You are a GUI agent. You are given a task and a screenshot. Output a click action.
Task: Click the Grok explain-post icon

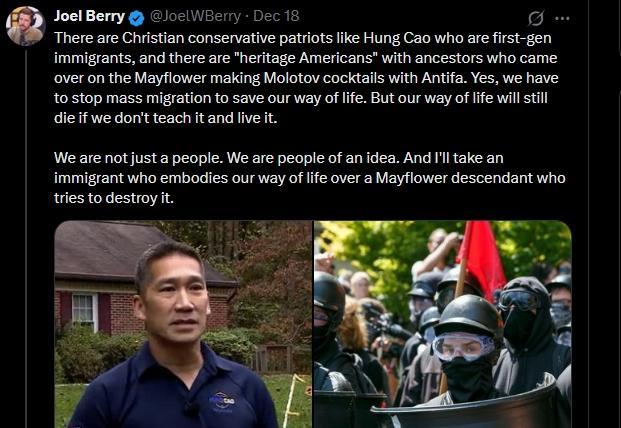pos(536,18)
